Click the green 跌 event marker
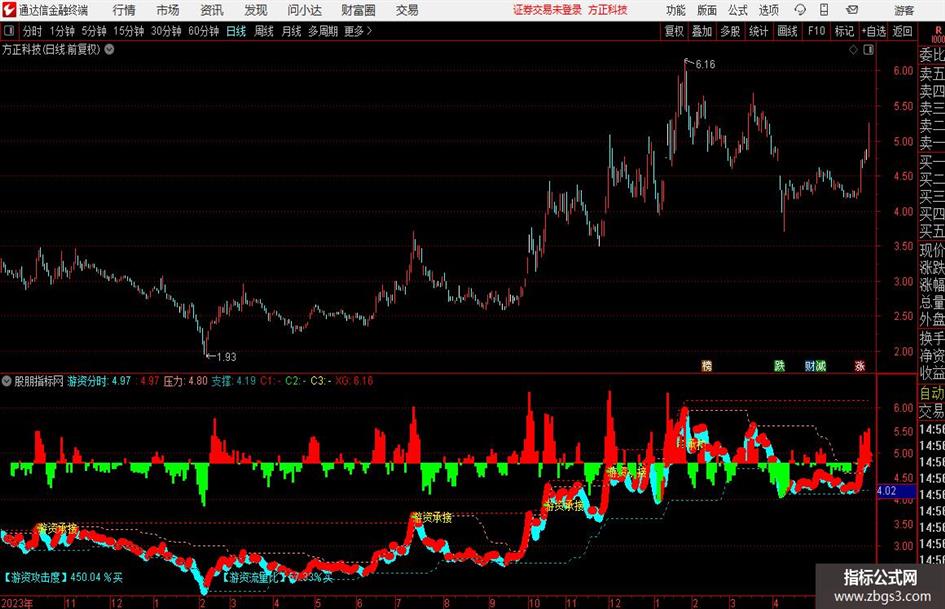 779,365
